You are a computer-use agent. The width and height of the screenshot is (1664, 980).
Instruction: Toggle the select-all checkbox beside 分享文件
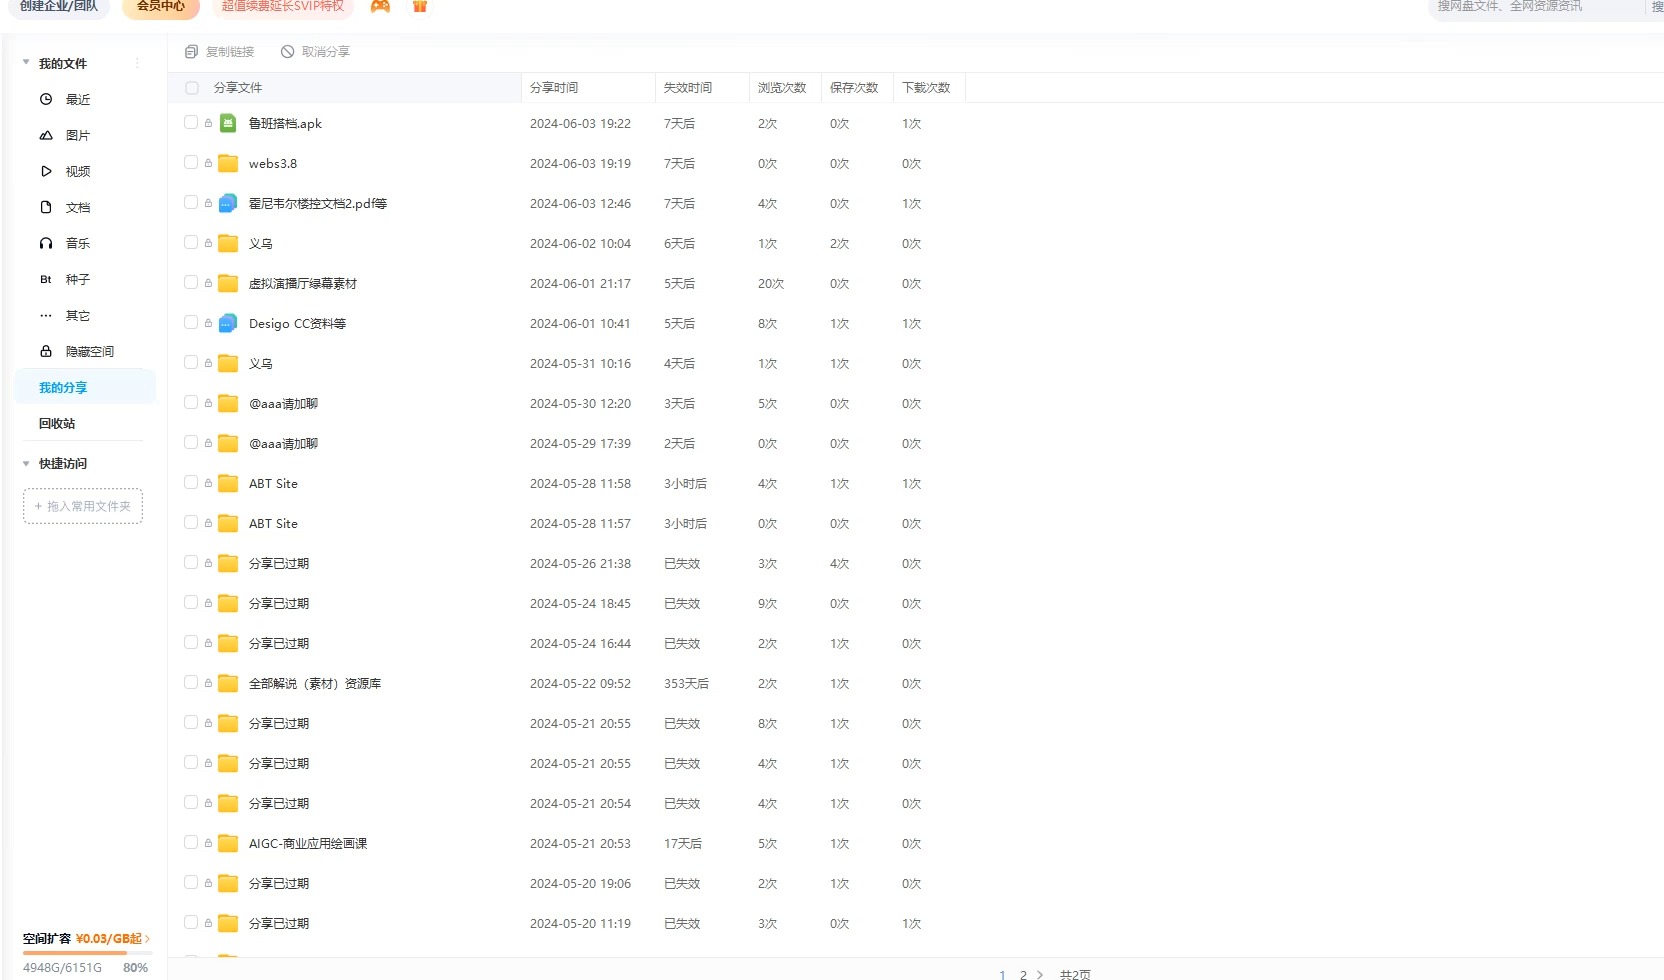192,88
